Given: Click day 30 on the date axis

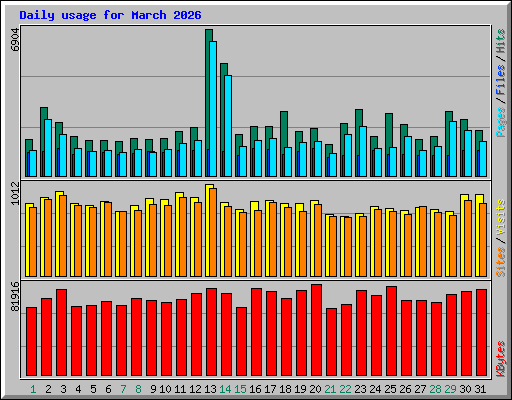Looking at the screenshot, I should coord(465,389).
